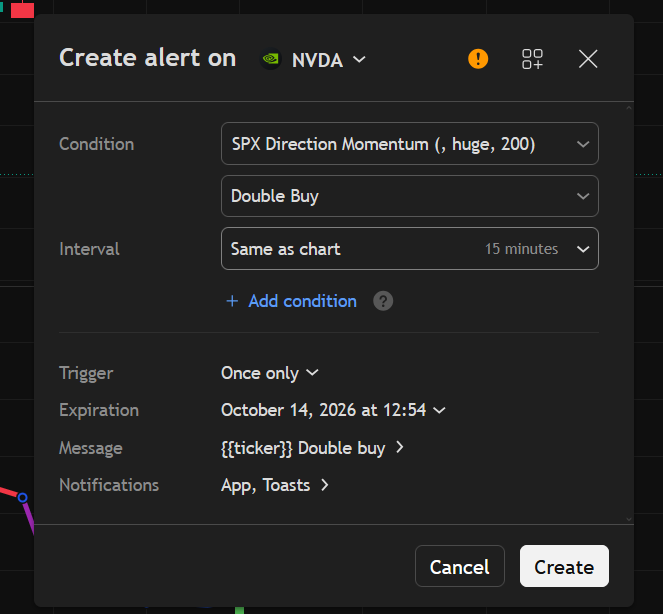Click the Message label
This screenshot has height=614, width=663.
click(x=90, y=448)
